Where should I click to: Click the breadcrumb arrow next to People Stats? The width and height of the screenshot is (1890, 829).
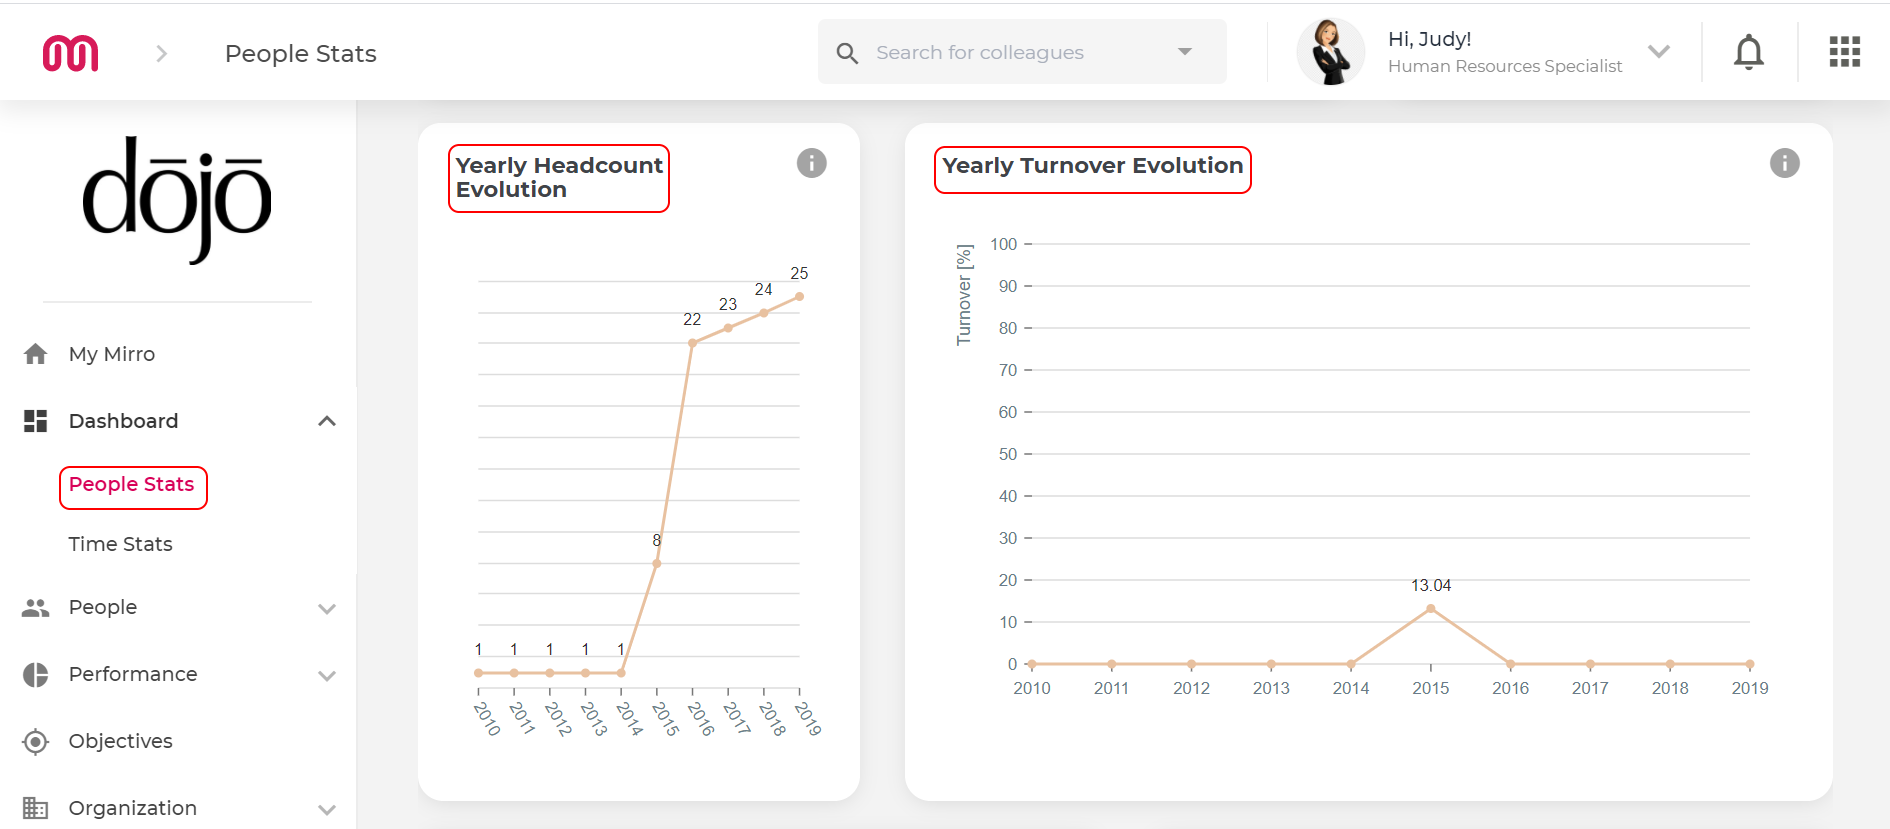pyautogui.click(x=162, y=54)
